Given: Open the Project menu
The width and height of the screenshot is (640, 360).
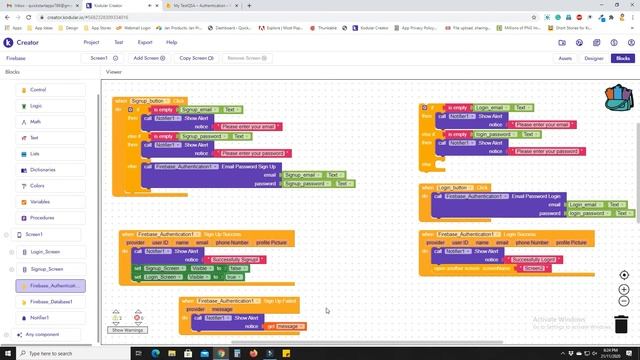Looking at the screenshot, I should [91, 42].
